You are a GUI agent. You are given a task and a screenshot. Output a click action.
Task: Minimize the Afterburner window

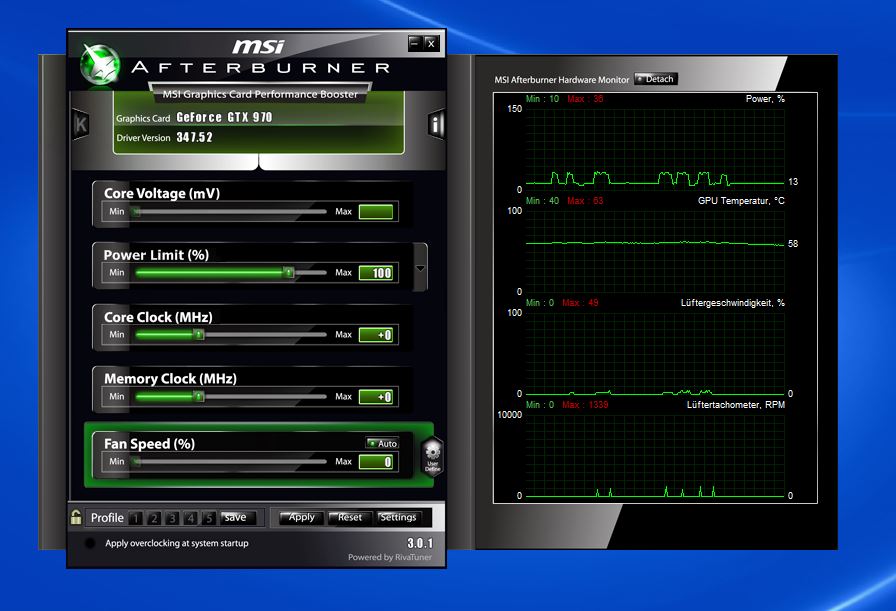point(415,43)
